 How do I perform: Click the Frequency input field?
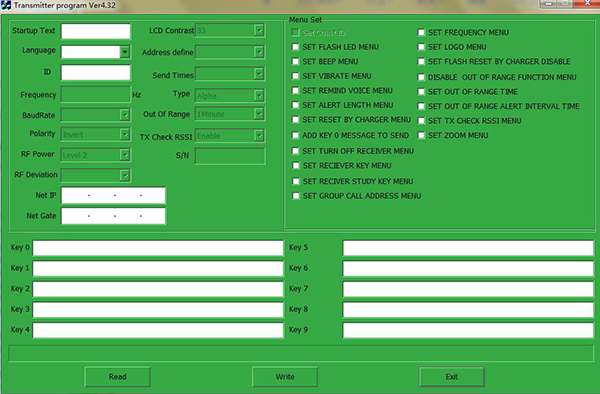96,94
